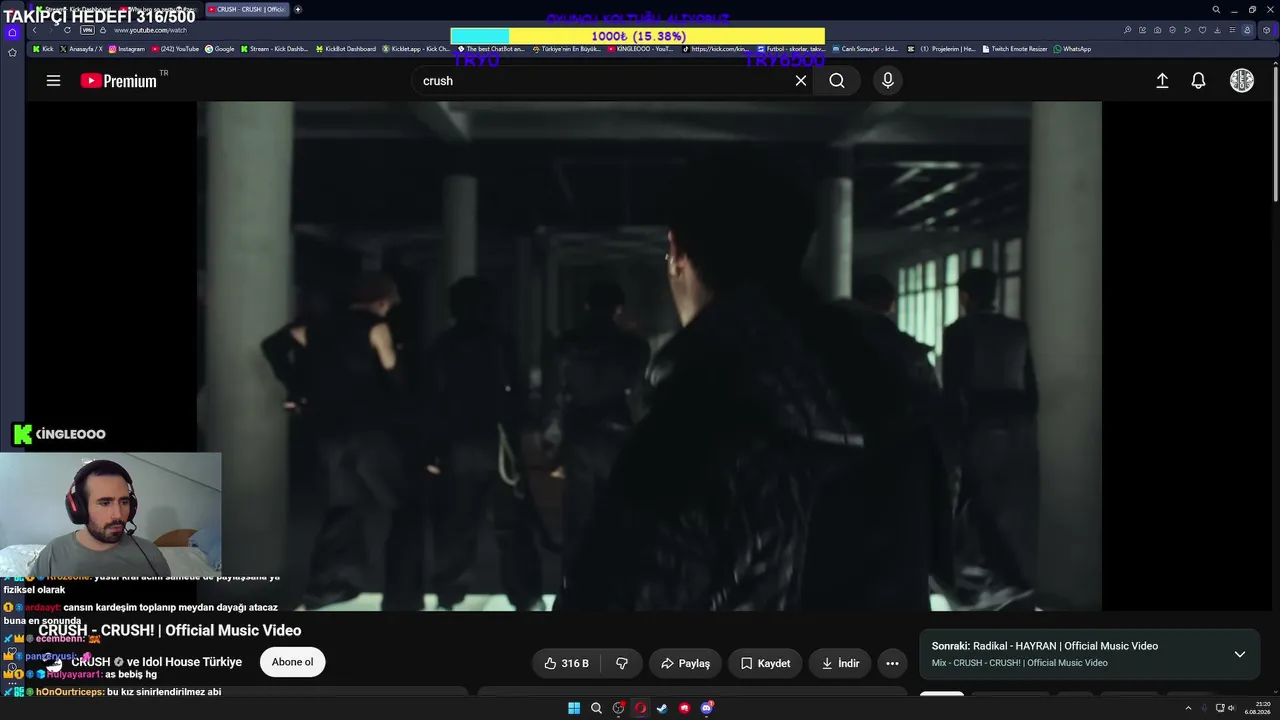Open the Canlı Sonuçlar bookmark
Viewport: 1280px width, 720px height.
[865, 49]
